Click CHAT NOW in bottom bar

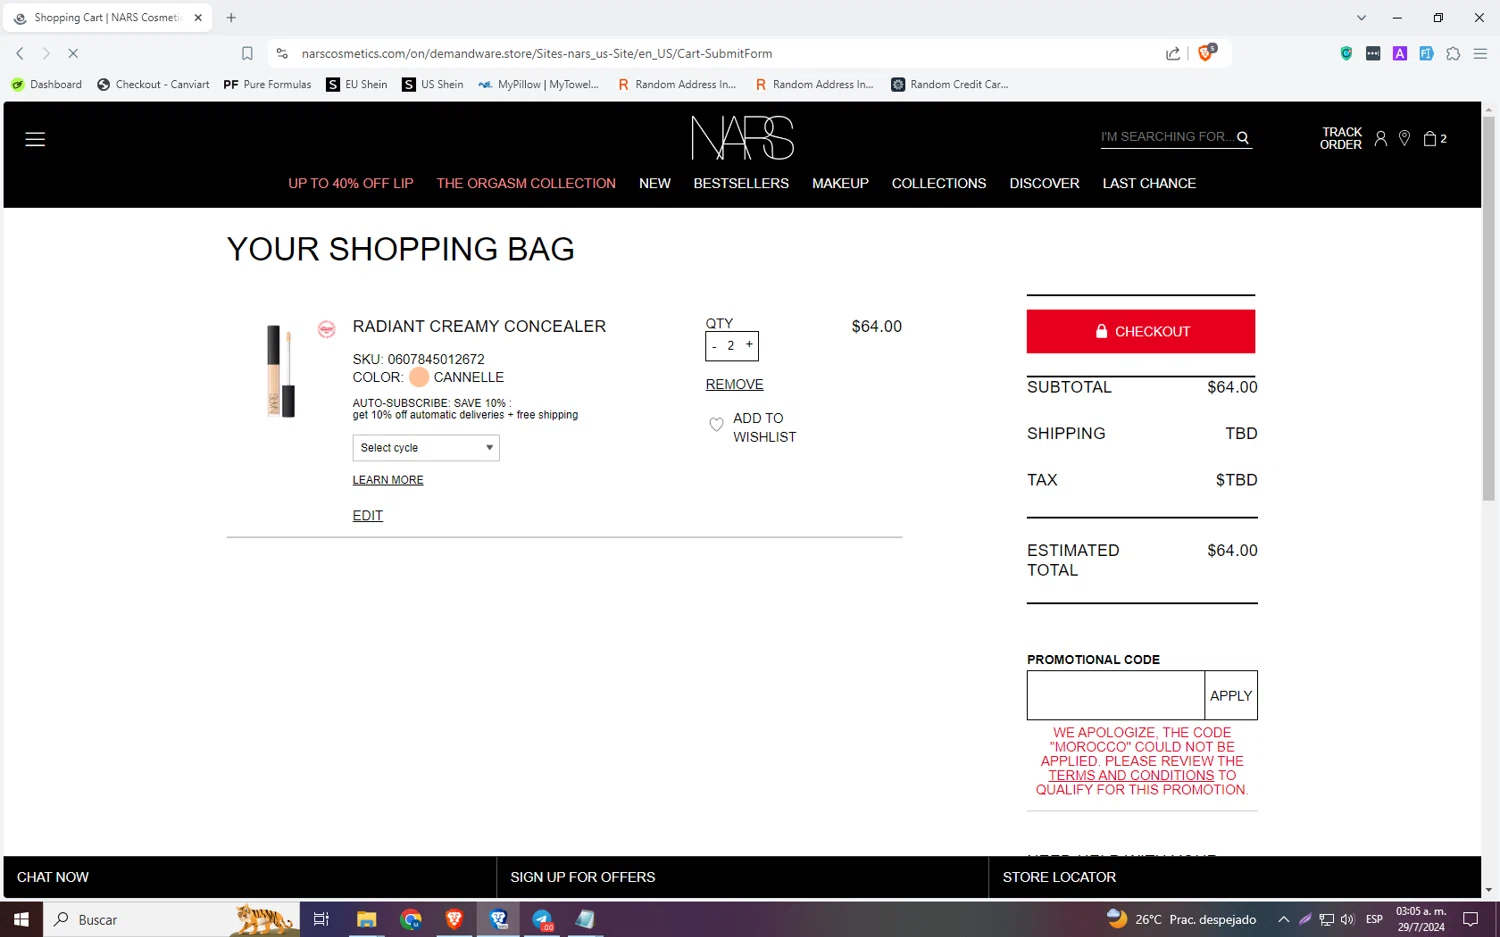[53, 877]
